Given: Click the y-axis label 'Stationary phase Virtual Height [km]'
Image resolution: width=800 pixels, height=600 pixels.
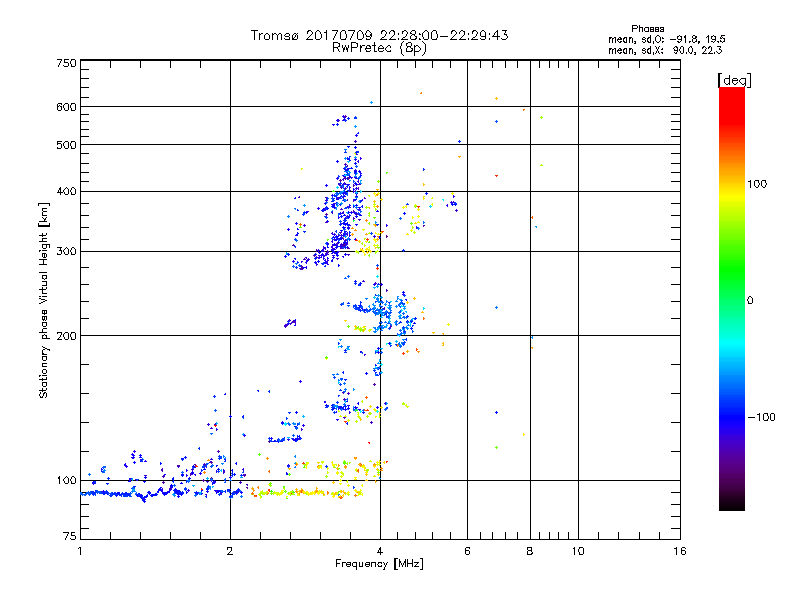Looking at the screenshot, I should point(44,301).
